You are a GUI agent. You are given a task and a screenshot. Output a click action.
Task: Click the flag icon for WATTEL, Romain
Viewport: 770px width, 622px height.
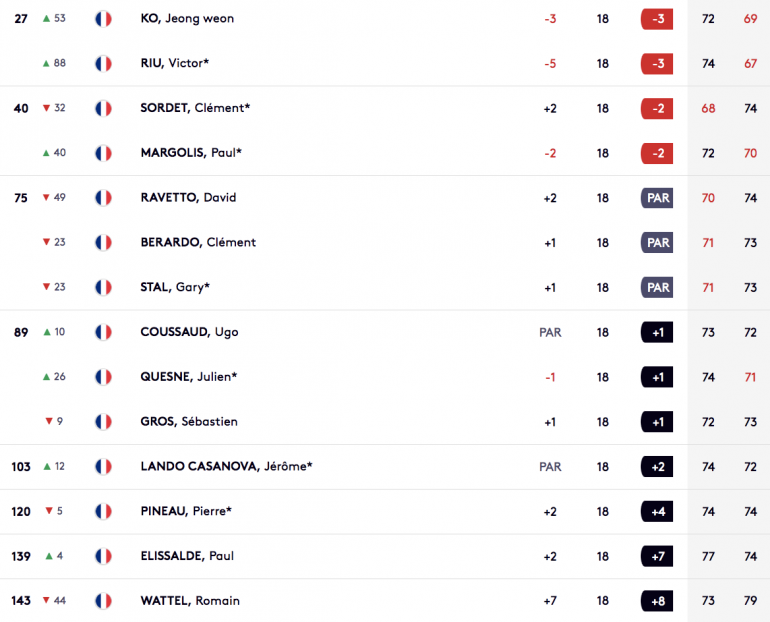(103, 601)
